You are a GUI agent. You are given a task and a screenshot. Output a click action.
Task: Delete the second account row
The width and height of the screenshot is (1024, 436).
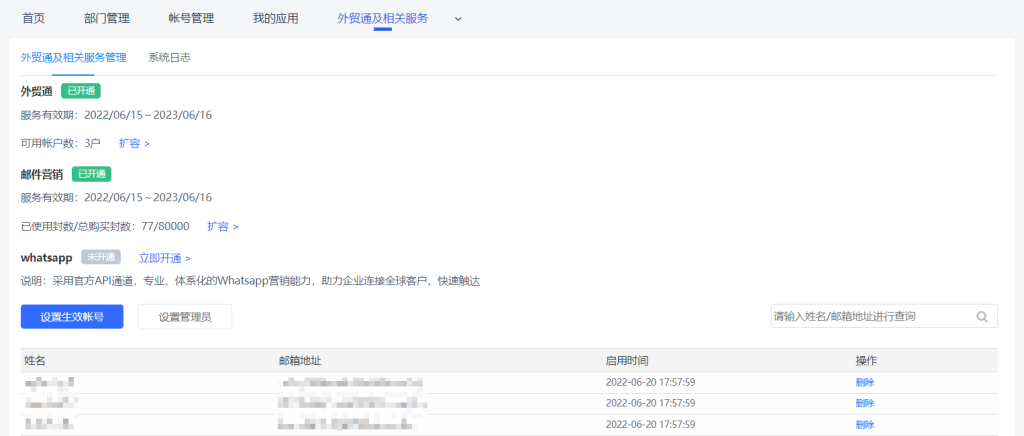point(865,403)
